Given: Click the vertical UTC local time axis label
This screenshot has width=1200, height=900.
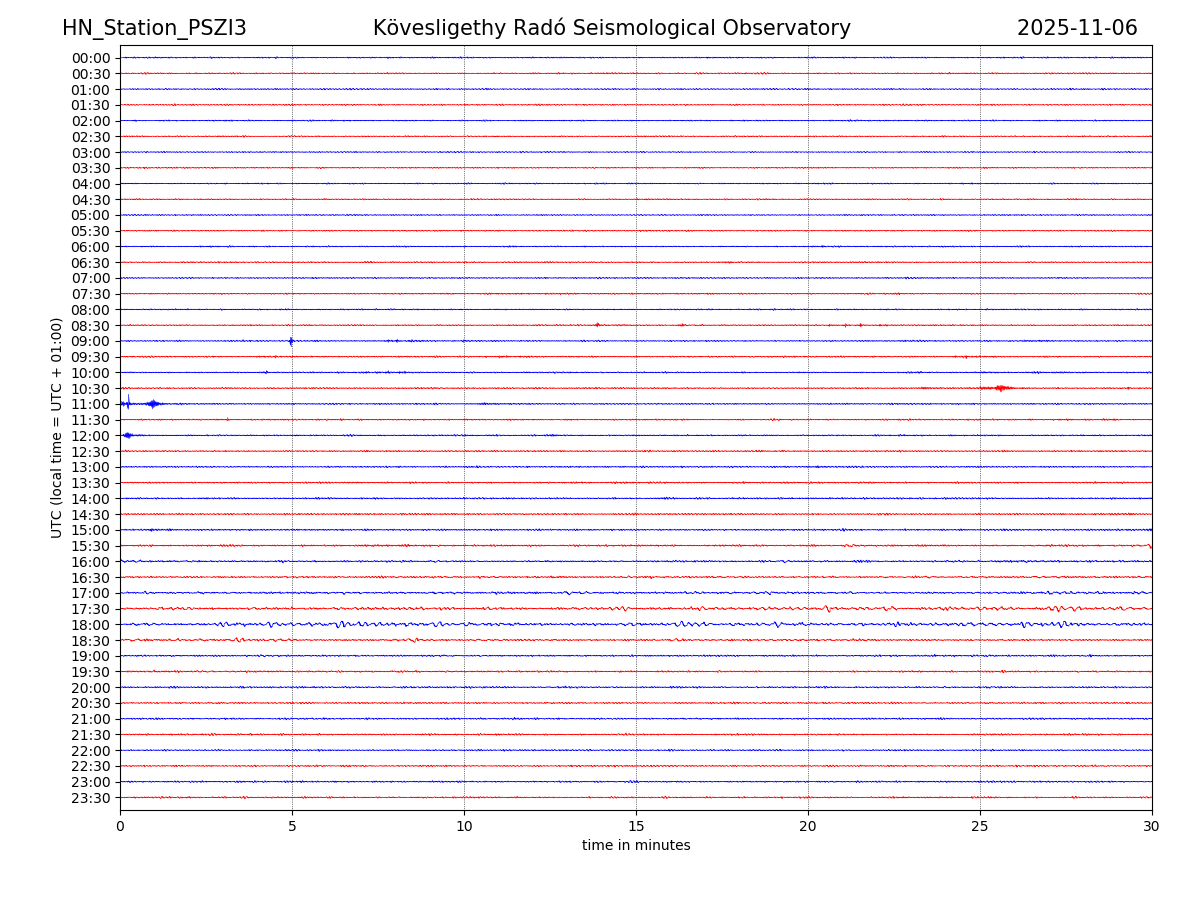Looking at the screenshot, I should 57,427.
